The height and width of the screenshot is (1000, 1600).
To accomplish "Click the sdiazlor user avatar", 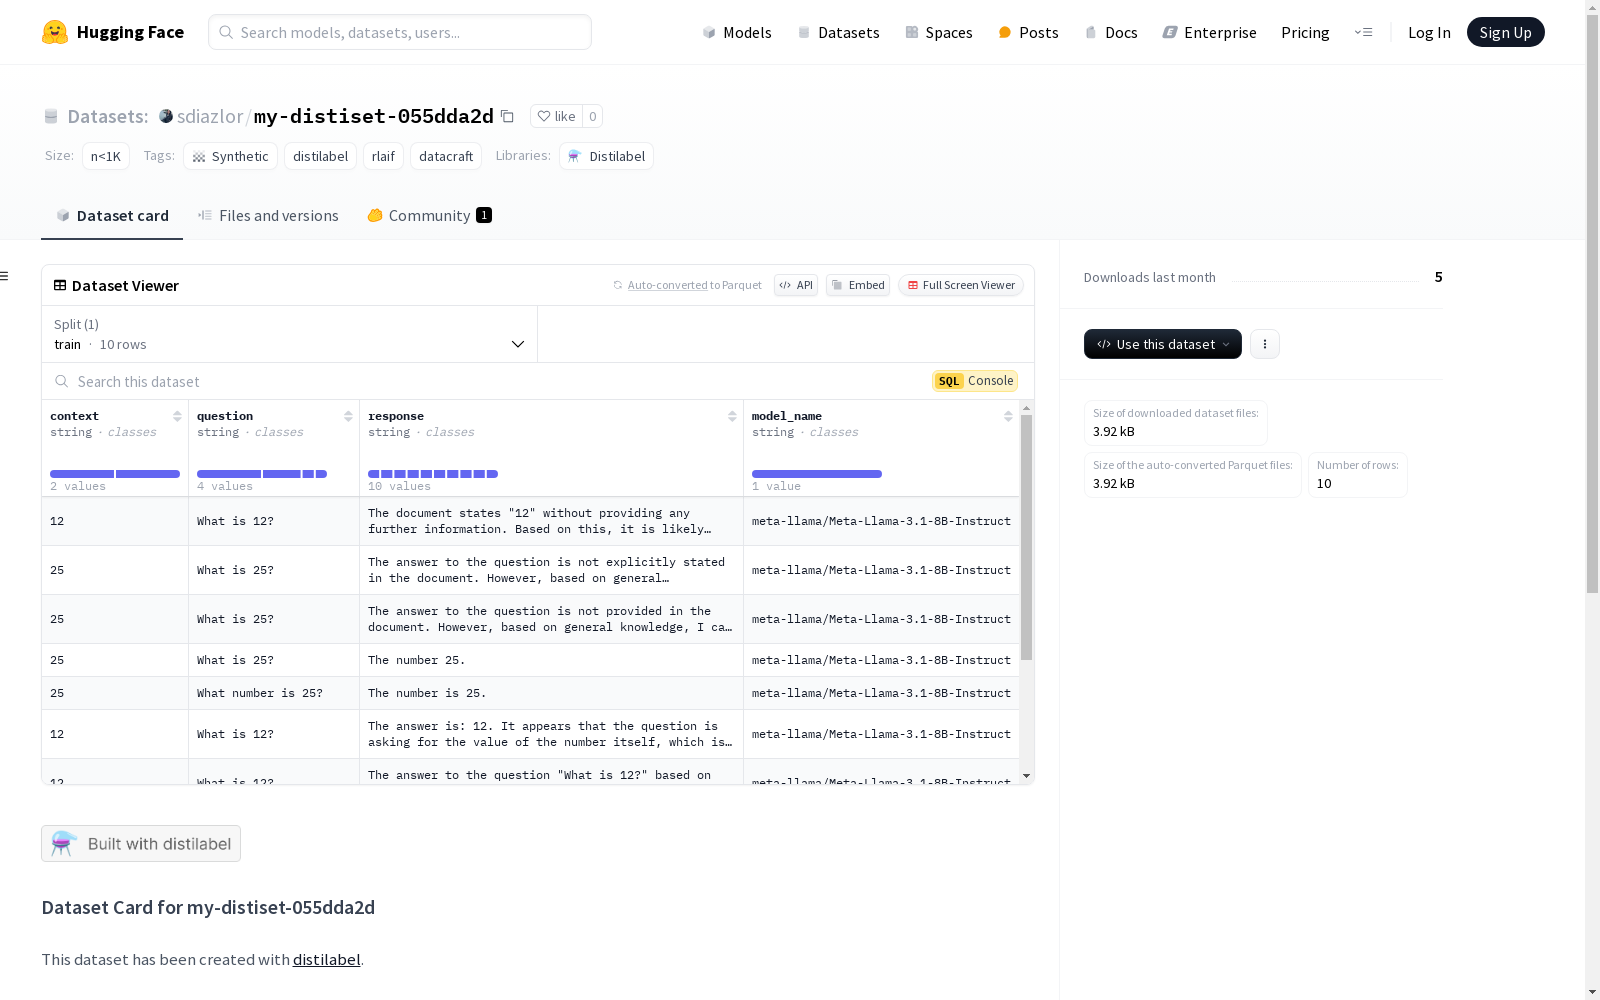I will click(x=166, y=116).
